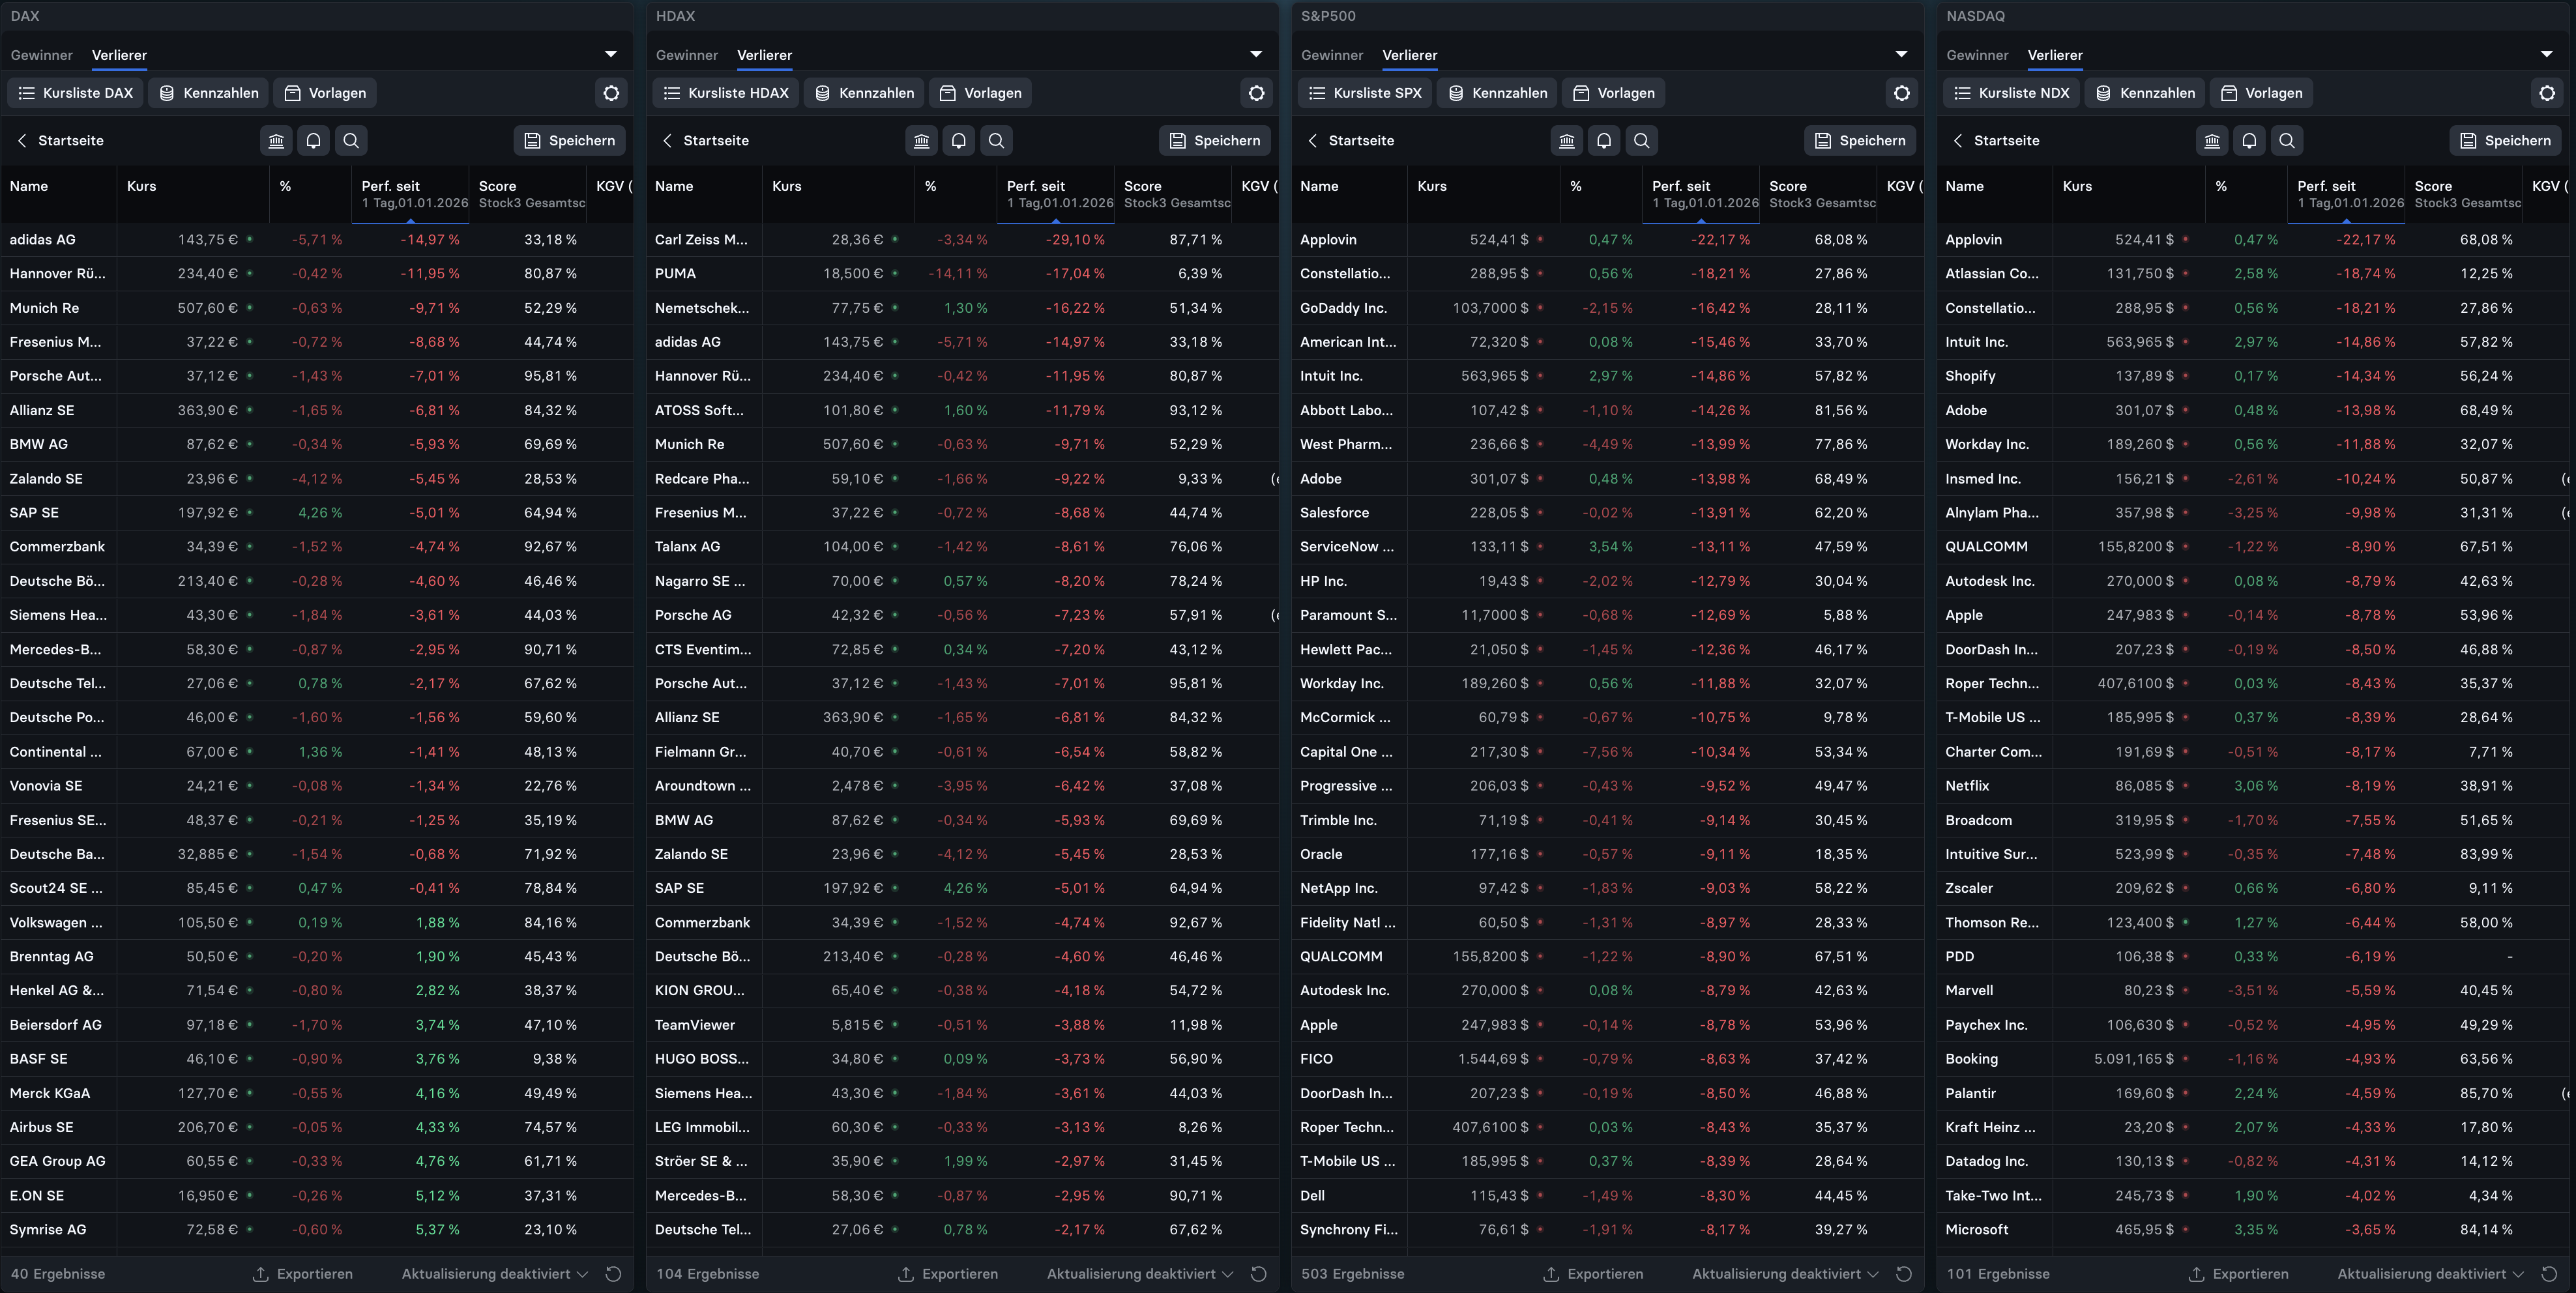Viewport: 2576px width, 1293px height.
Task: Go back to Startseite in the S&P500 panel
Action: click(1350, 141)
